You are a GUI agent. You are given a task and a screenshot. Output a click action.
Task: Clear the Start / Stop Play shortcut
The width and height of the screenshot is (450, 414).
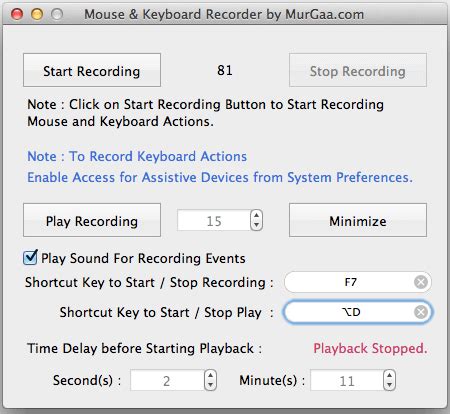(x=421, y=312)
